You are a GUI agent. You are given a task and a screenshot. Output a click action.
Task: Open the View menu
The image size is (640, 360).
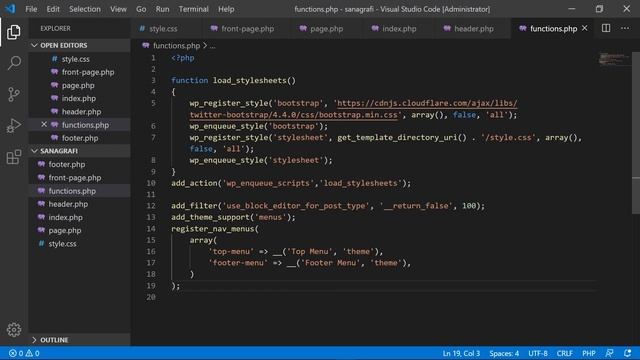pos(118,9)
